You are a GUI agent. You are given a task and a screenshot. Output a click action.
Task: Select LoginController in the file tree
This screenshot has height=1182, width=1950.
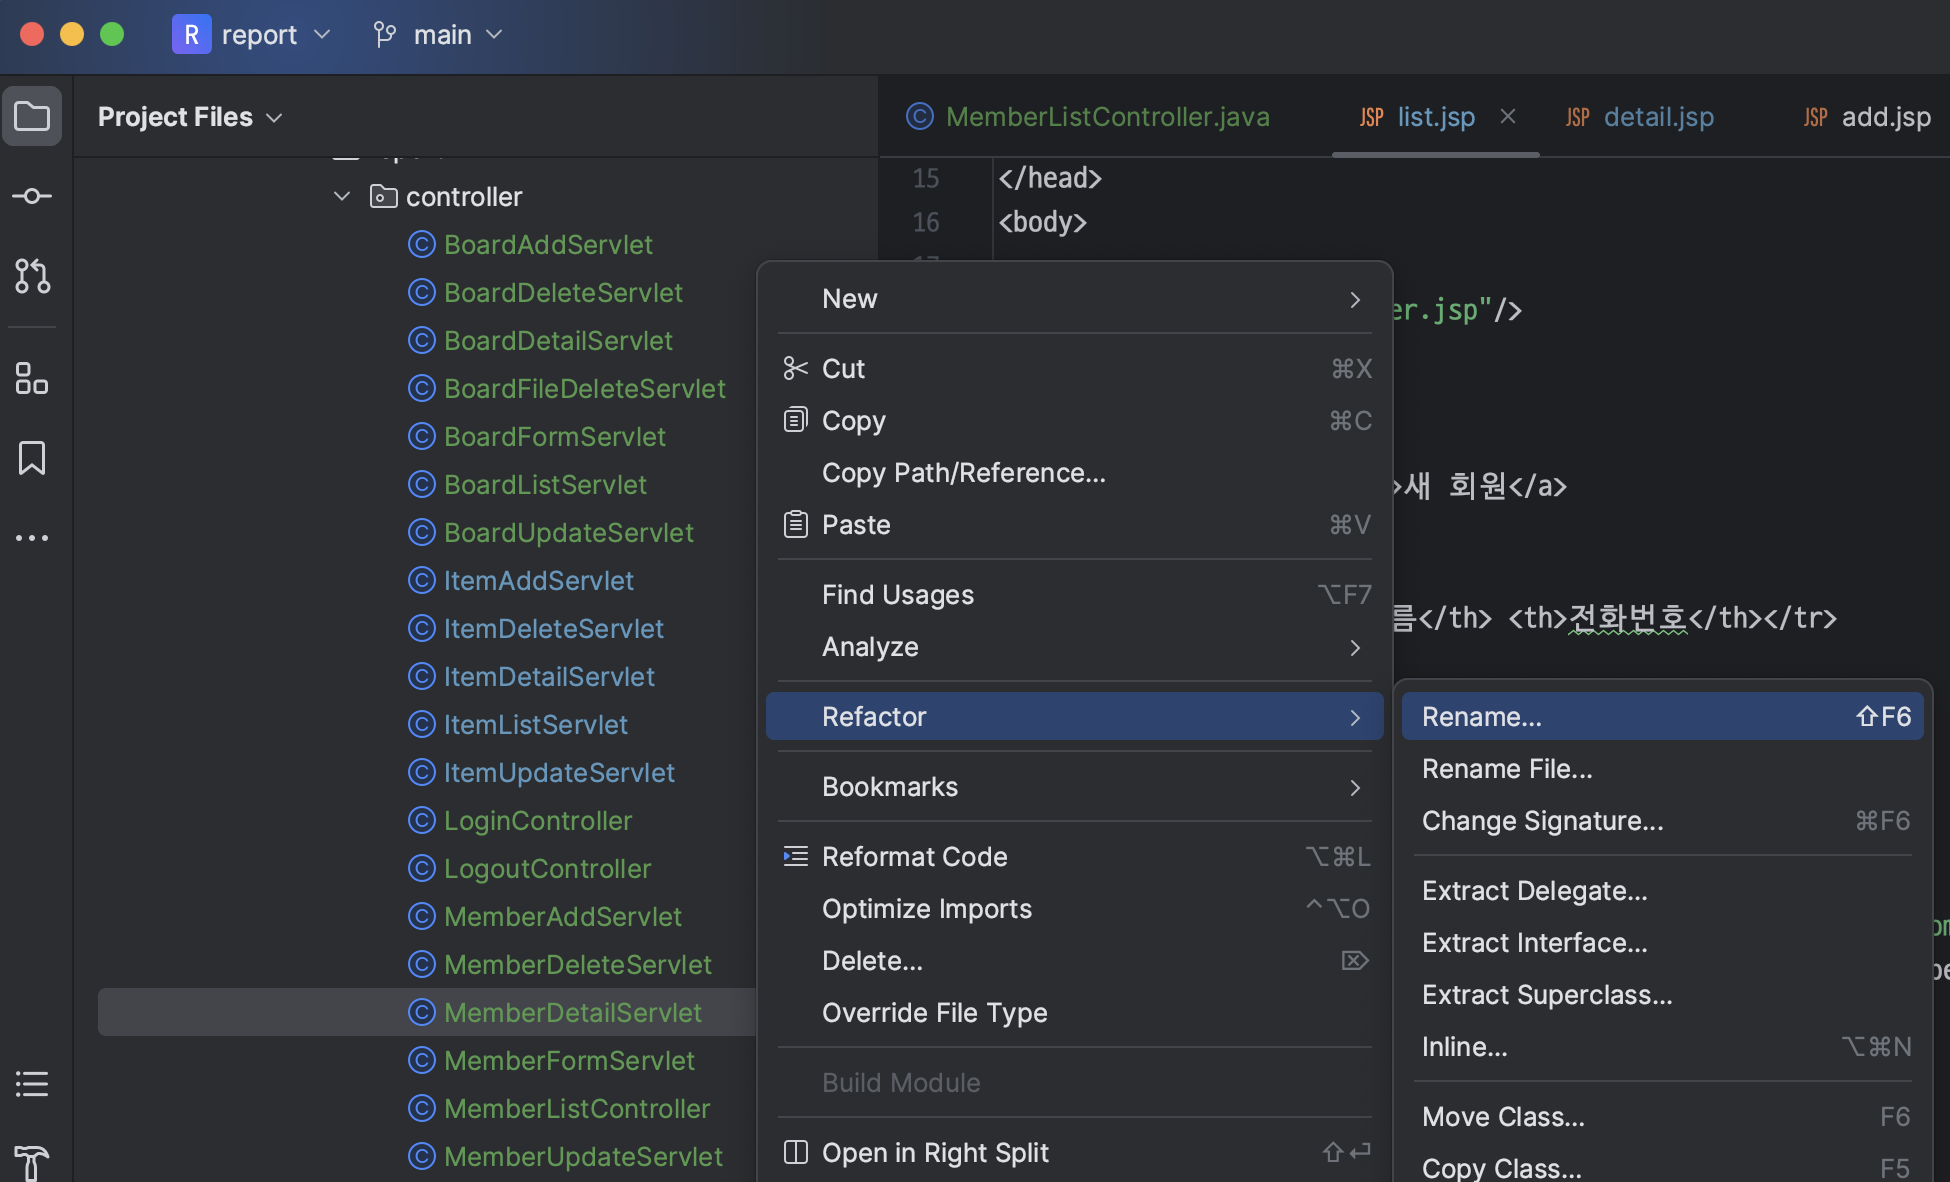coord(537,821)
